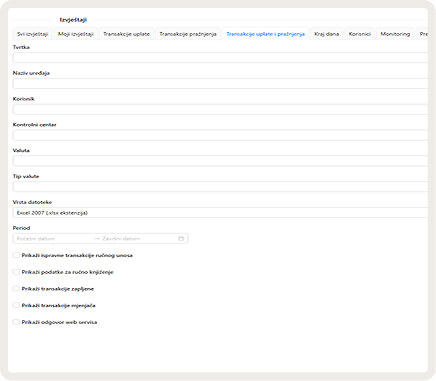Open Vrsta datoteke Excel 2007 dropdown
This screenshot has width=436, height=381.
pyautogui.click(x=220, y=213)
